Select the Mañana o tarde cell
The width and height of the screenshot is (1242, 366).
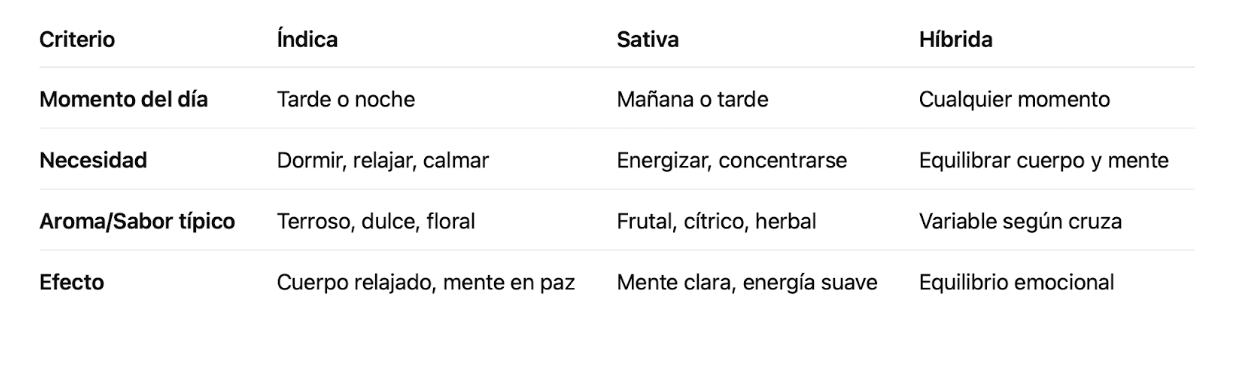(x=693, y=100)
